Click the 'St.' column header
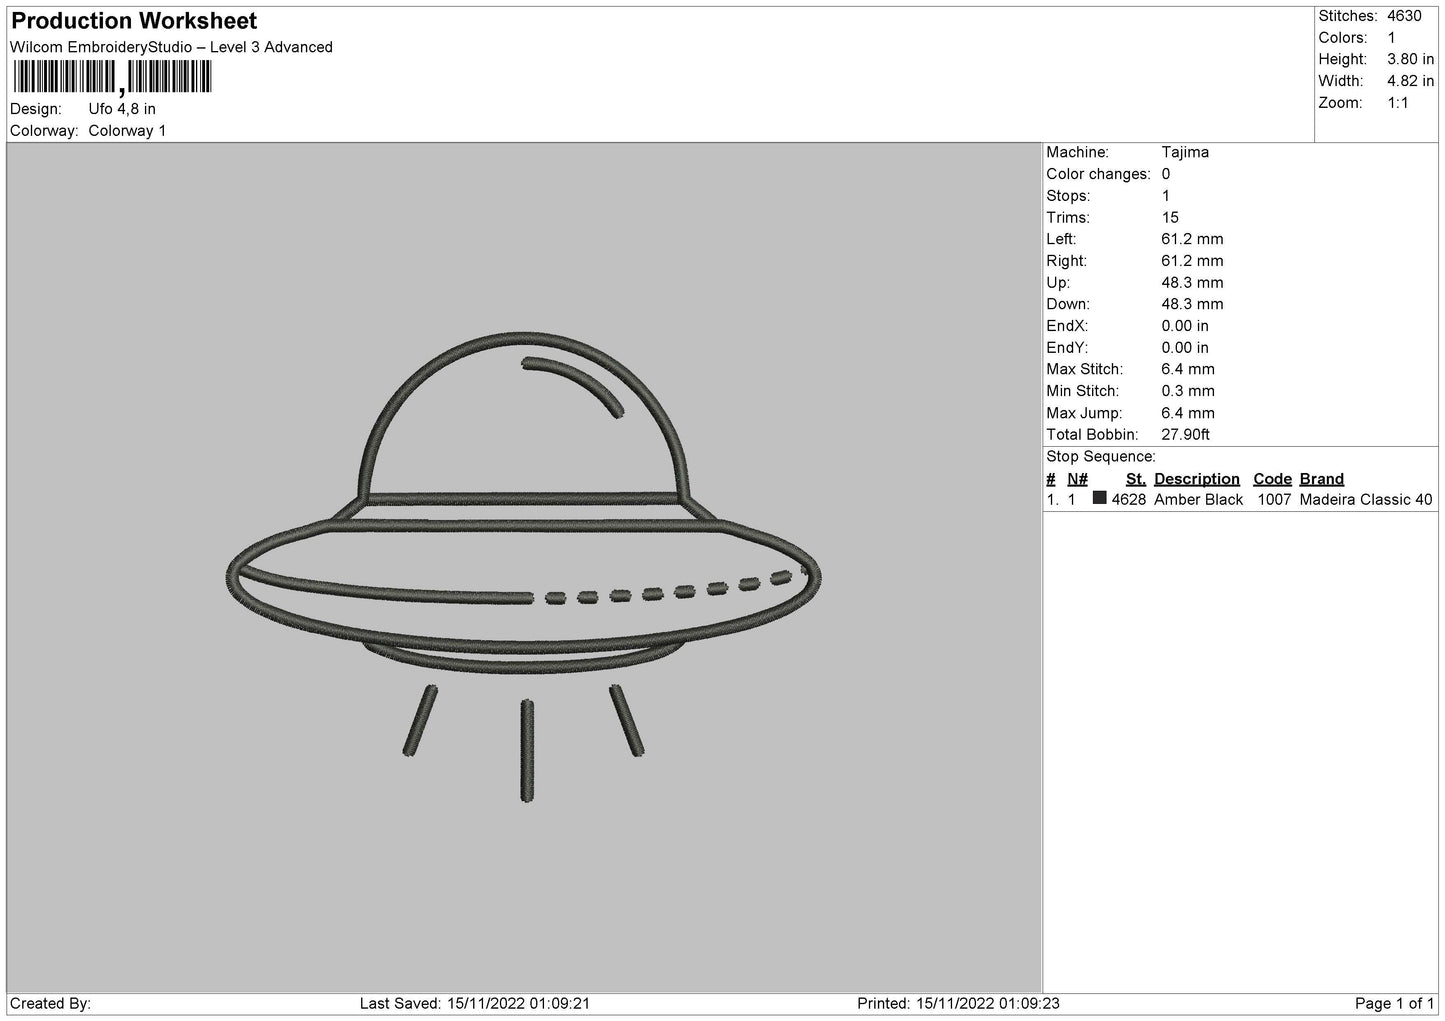 coord(1136,479)
